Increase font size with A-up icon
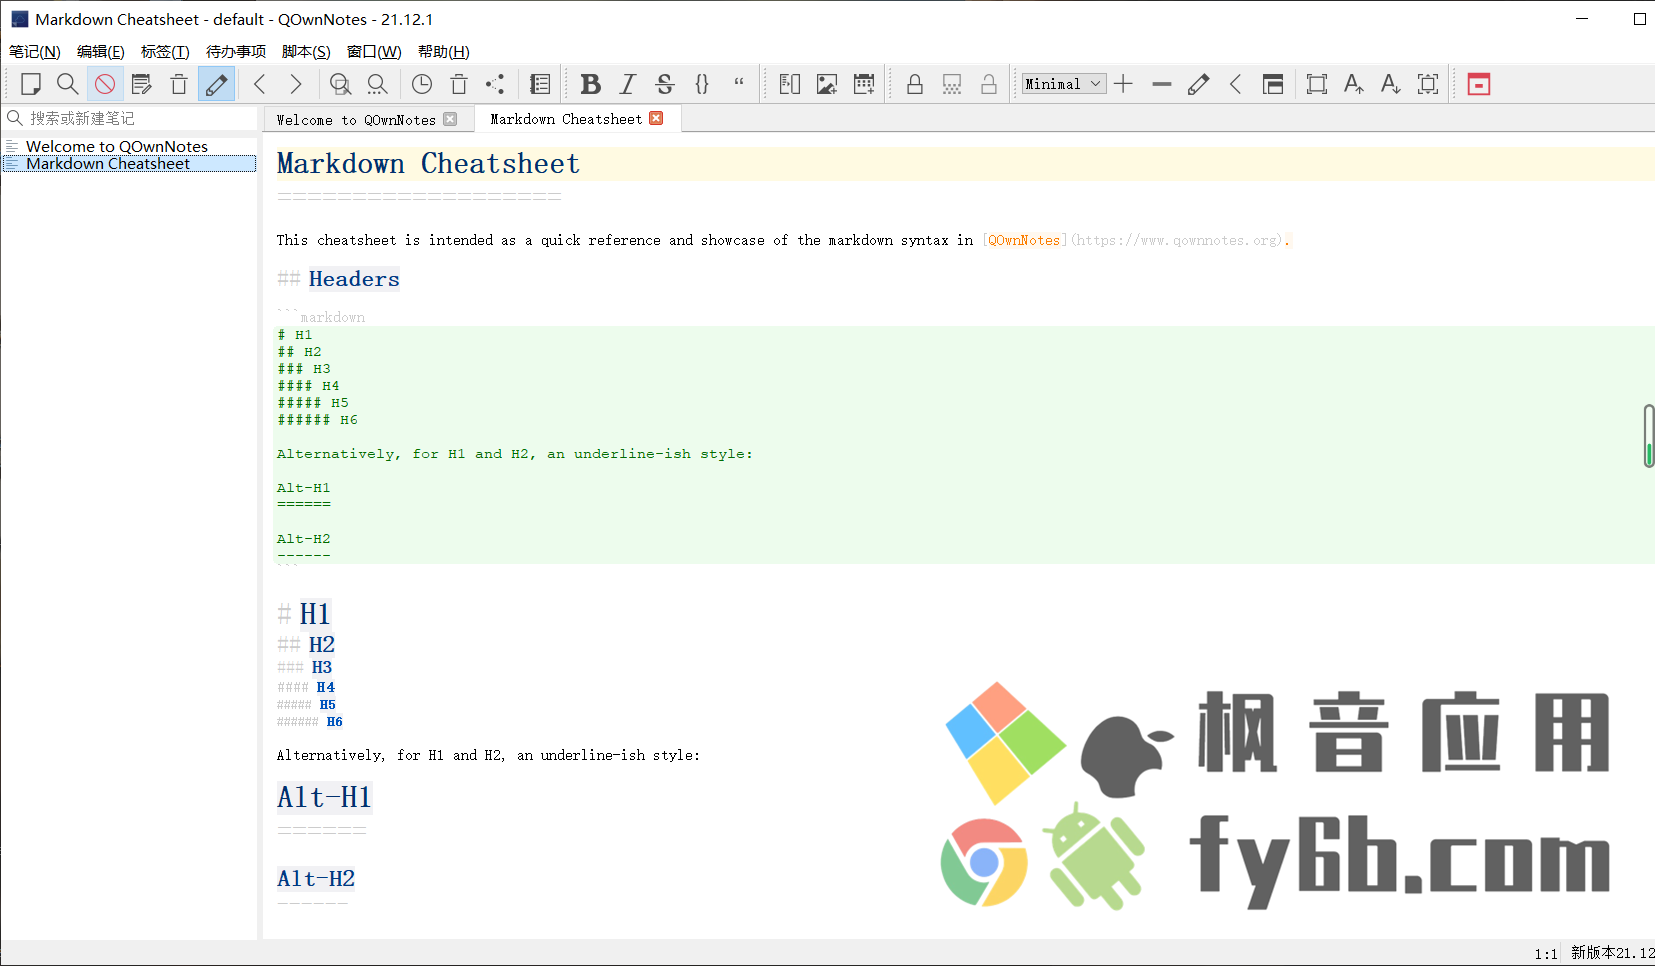Viewport: 1655px width, 966px height. pyautogui.click(x=1354, y=84)
